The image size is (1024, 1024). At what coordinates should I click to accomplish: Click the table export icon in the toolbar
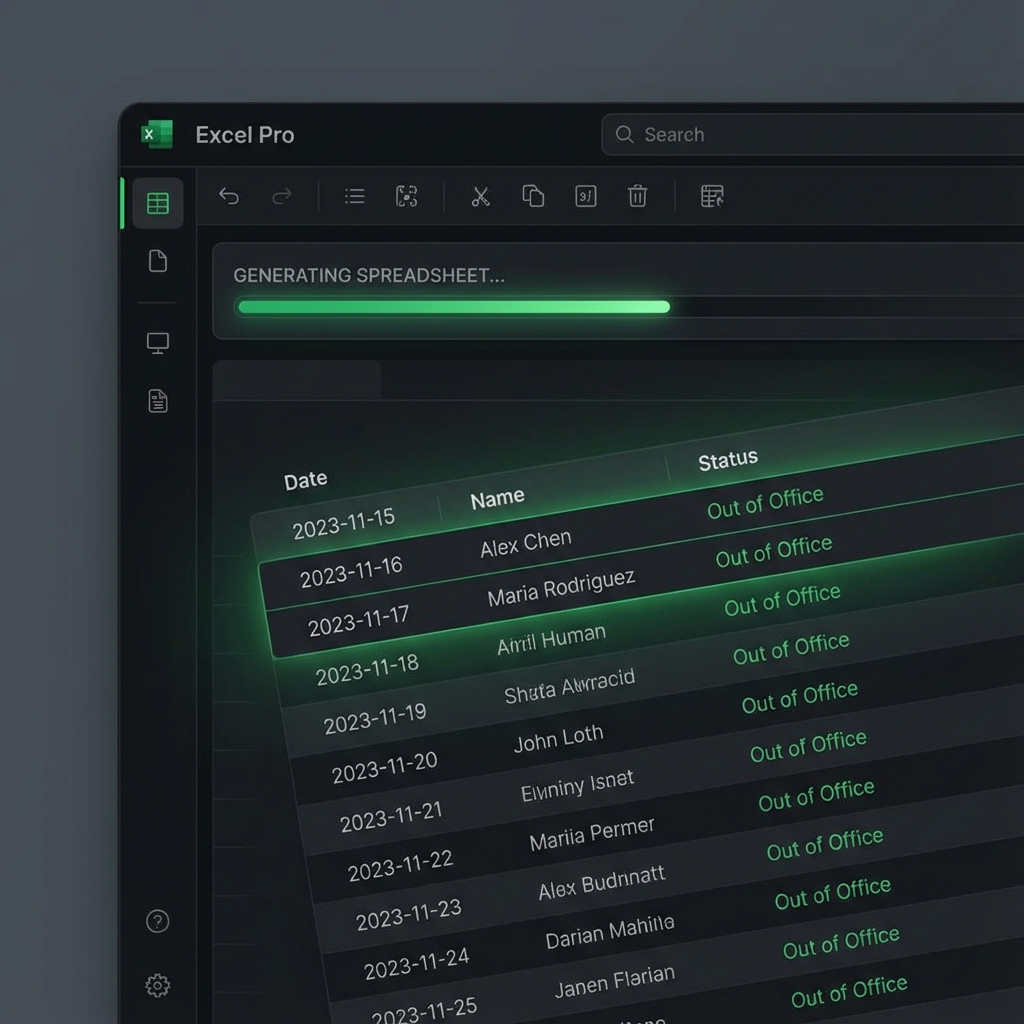tap(711, 196)
